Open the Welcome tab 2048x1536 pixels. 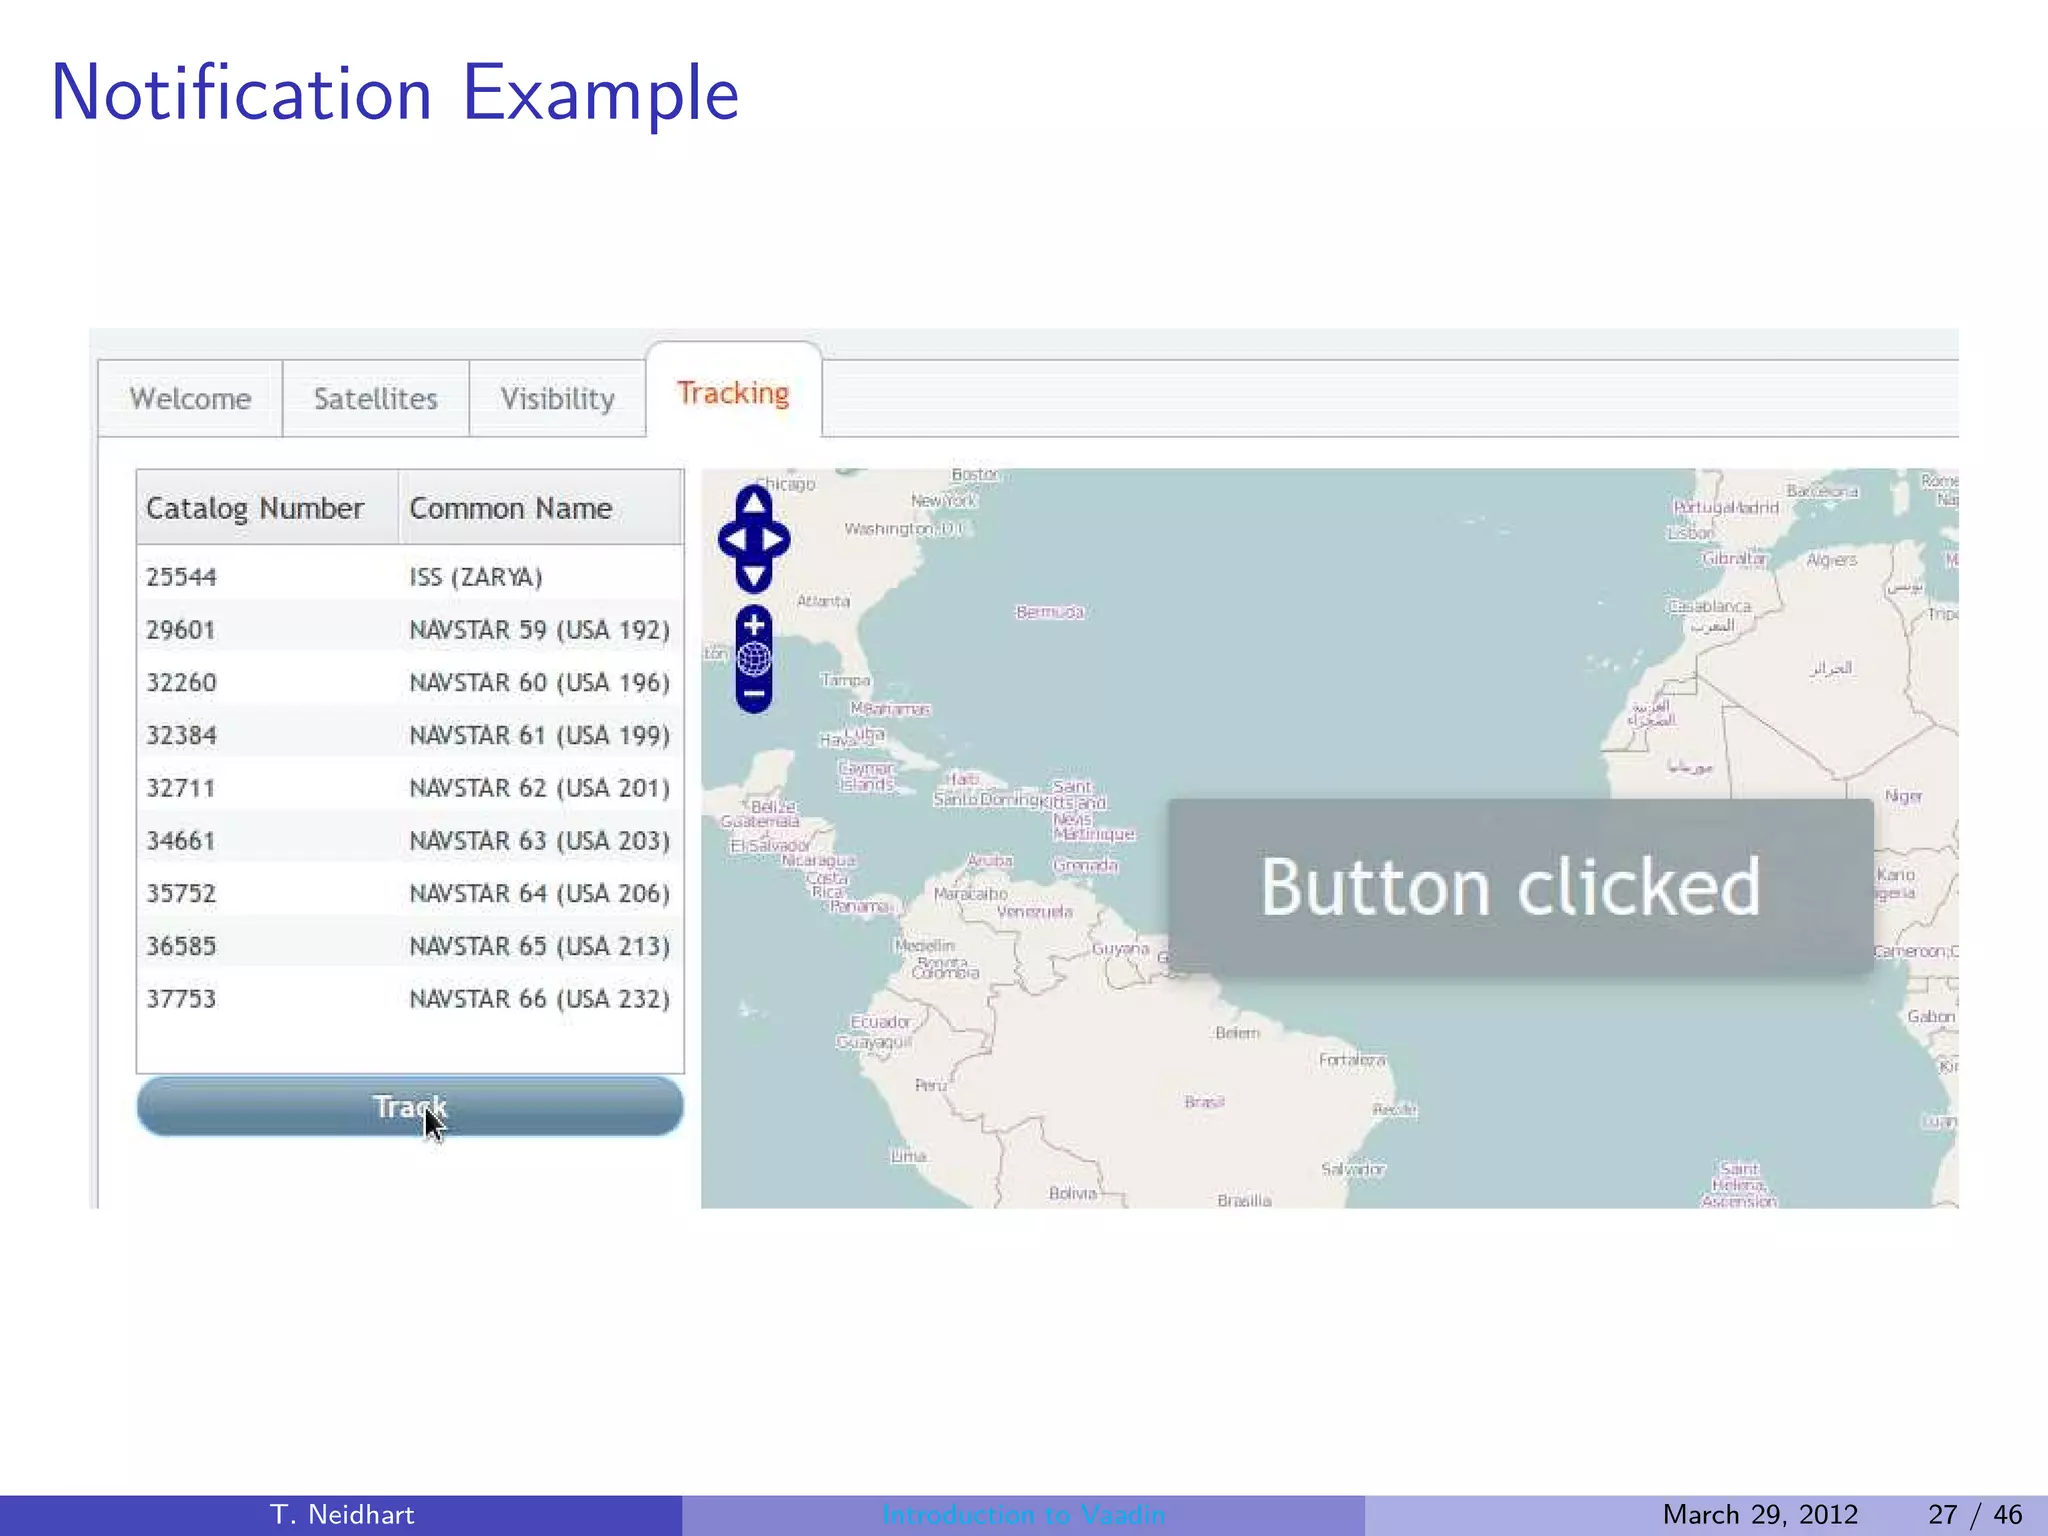(190, 399)
